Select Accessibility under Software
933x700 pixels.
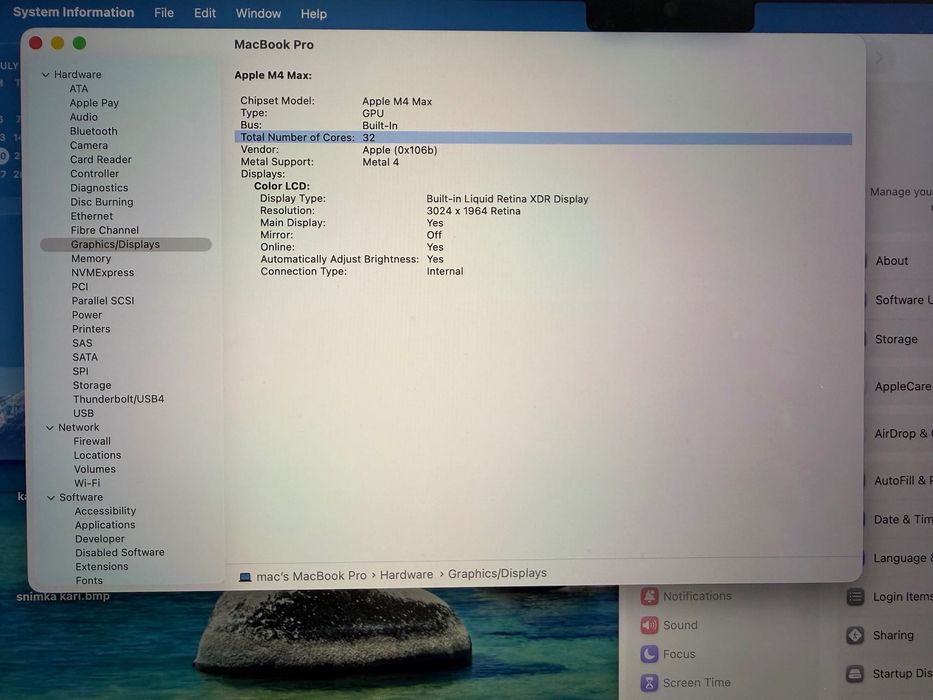click(105, 511)
